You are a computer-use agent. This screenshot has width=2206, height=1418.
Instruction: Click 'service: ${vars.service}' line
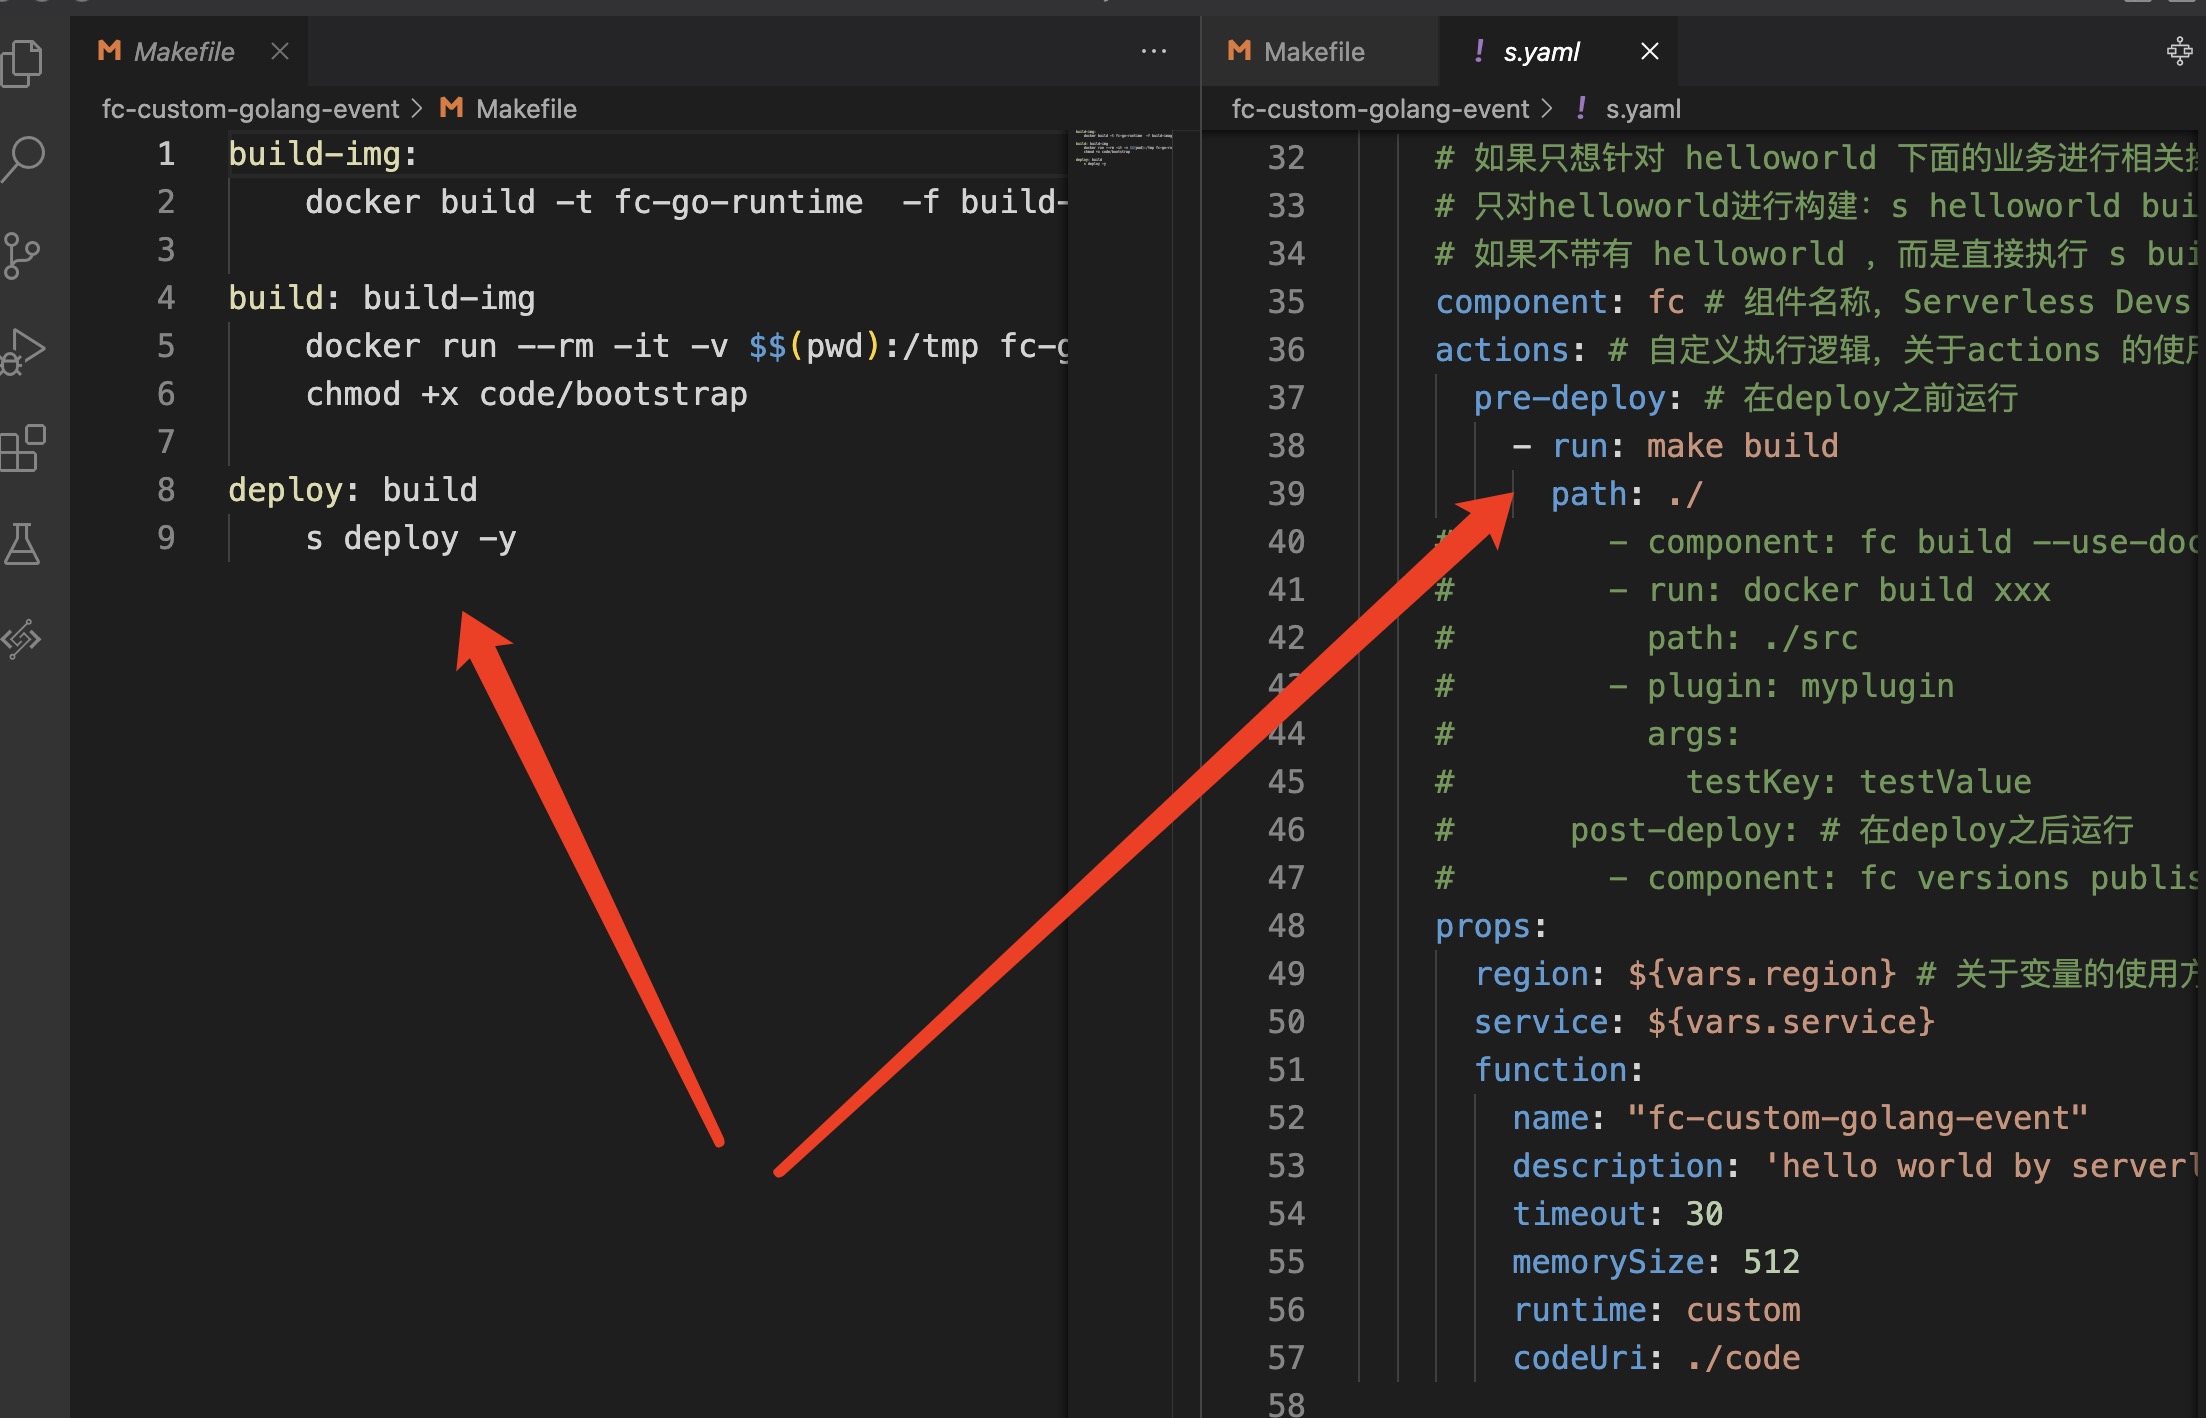1704,1022
